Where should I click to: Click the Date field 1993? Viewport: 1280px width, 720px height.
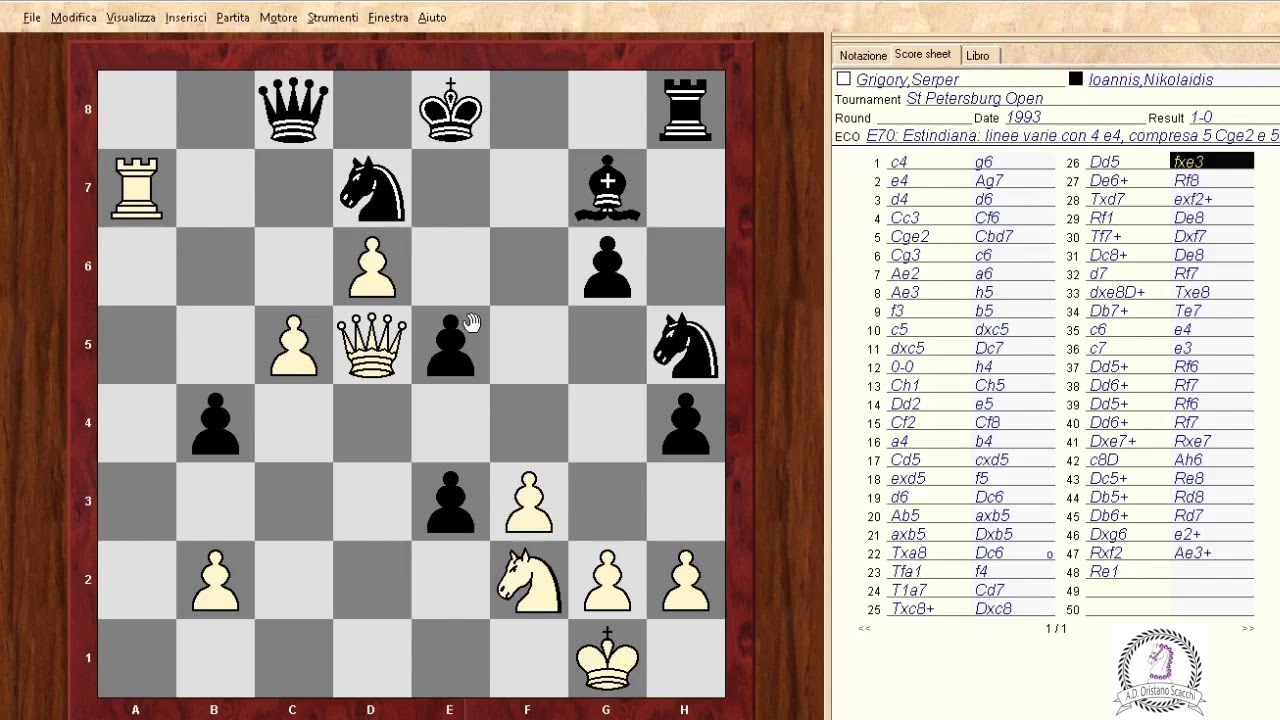click(x=1023, y=117)
